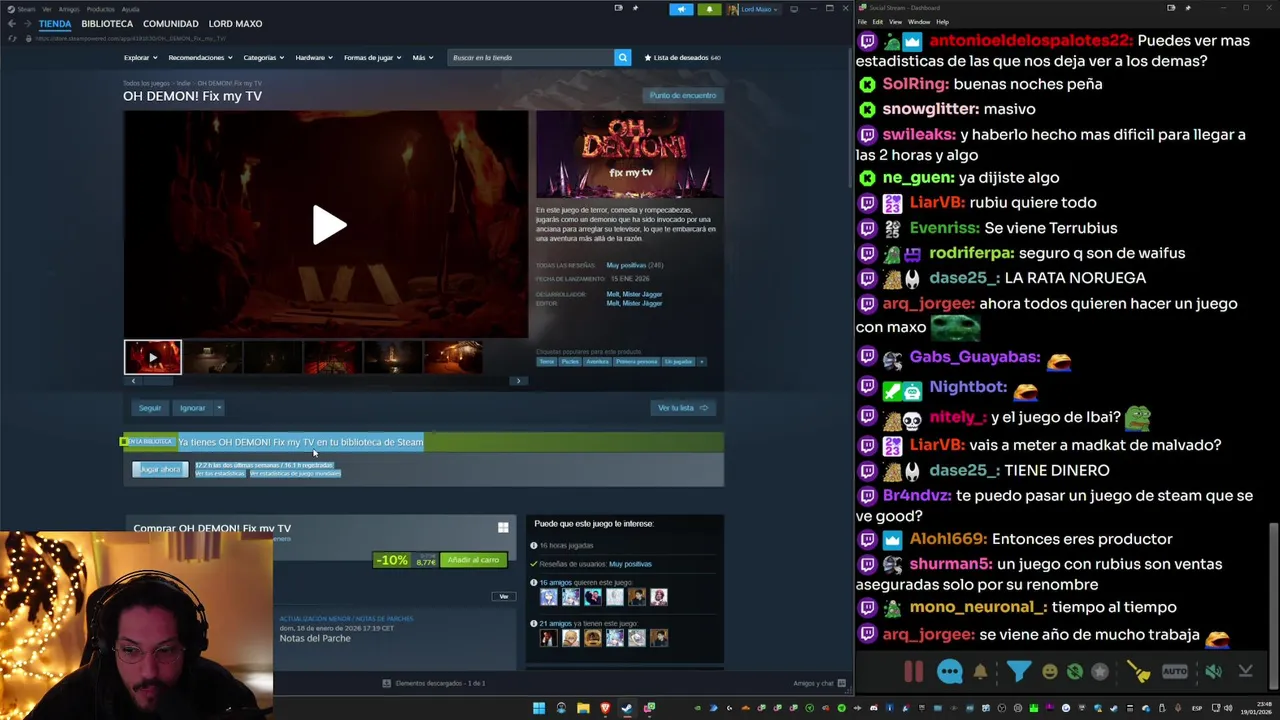Open Windows Start menu

coord(539,708)
